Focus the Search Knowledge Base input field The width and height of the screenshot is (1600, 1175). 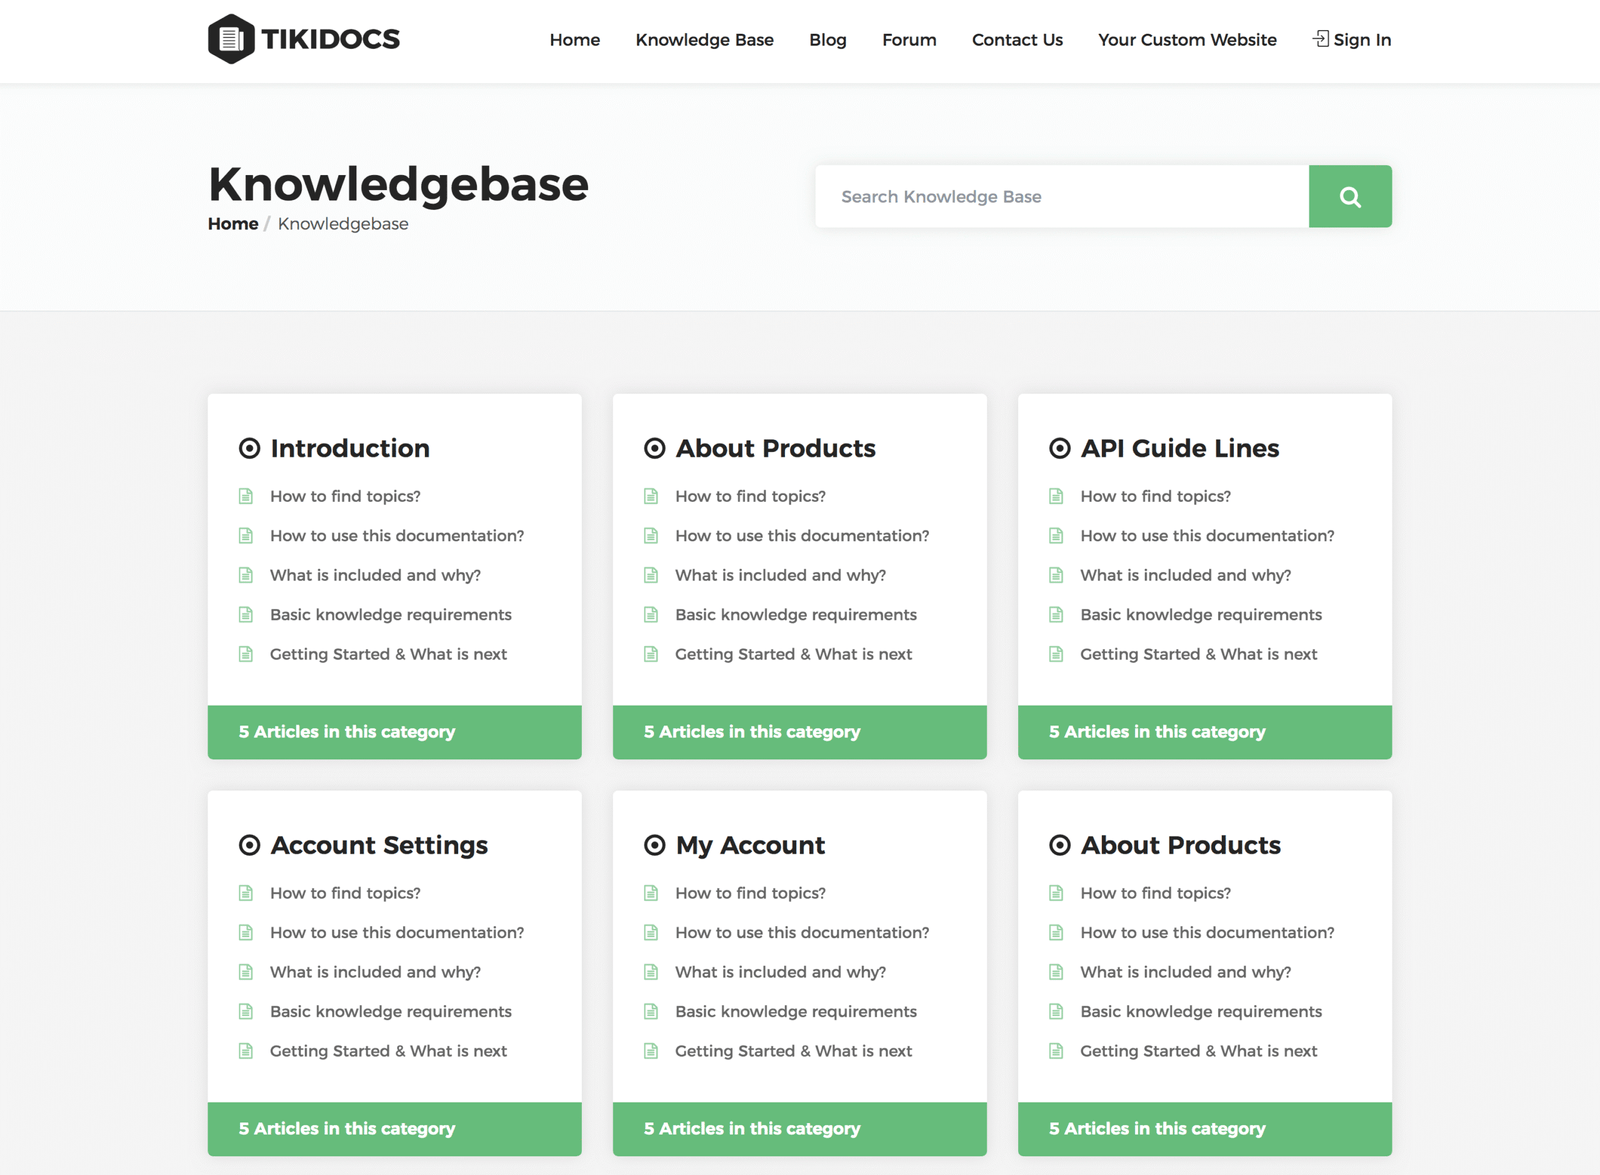pyautogui.click(x=1060, y=197)
